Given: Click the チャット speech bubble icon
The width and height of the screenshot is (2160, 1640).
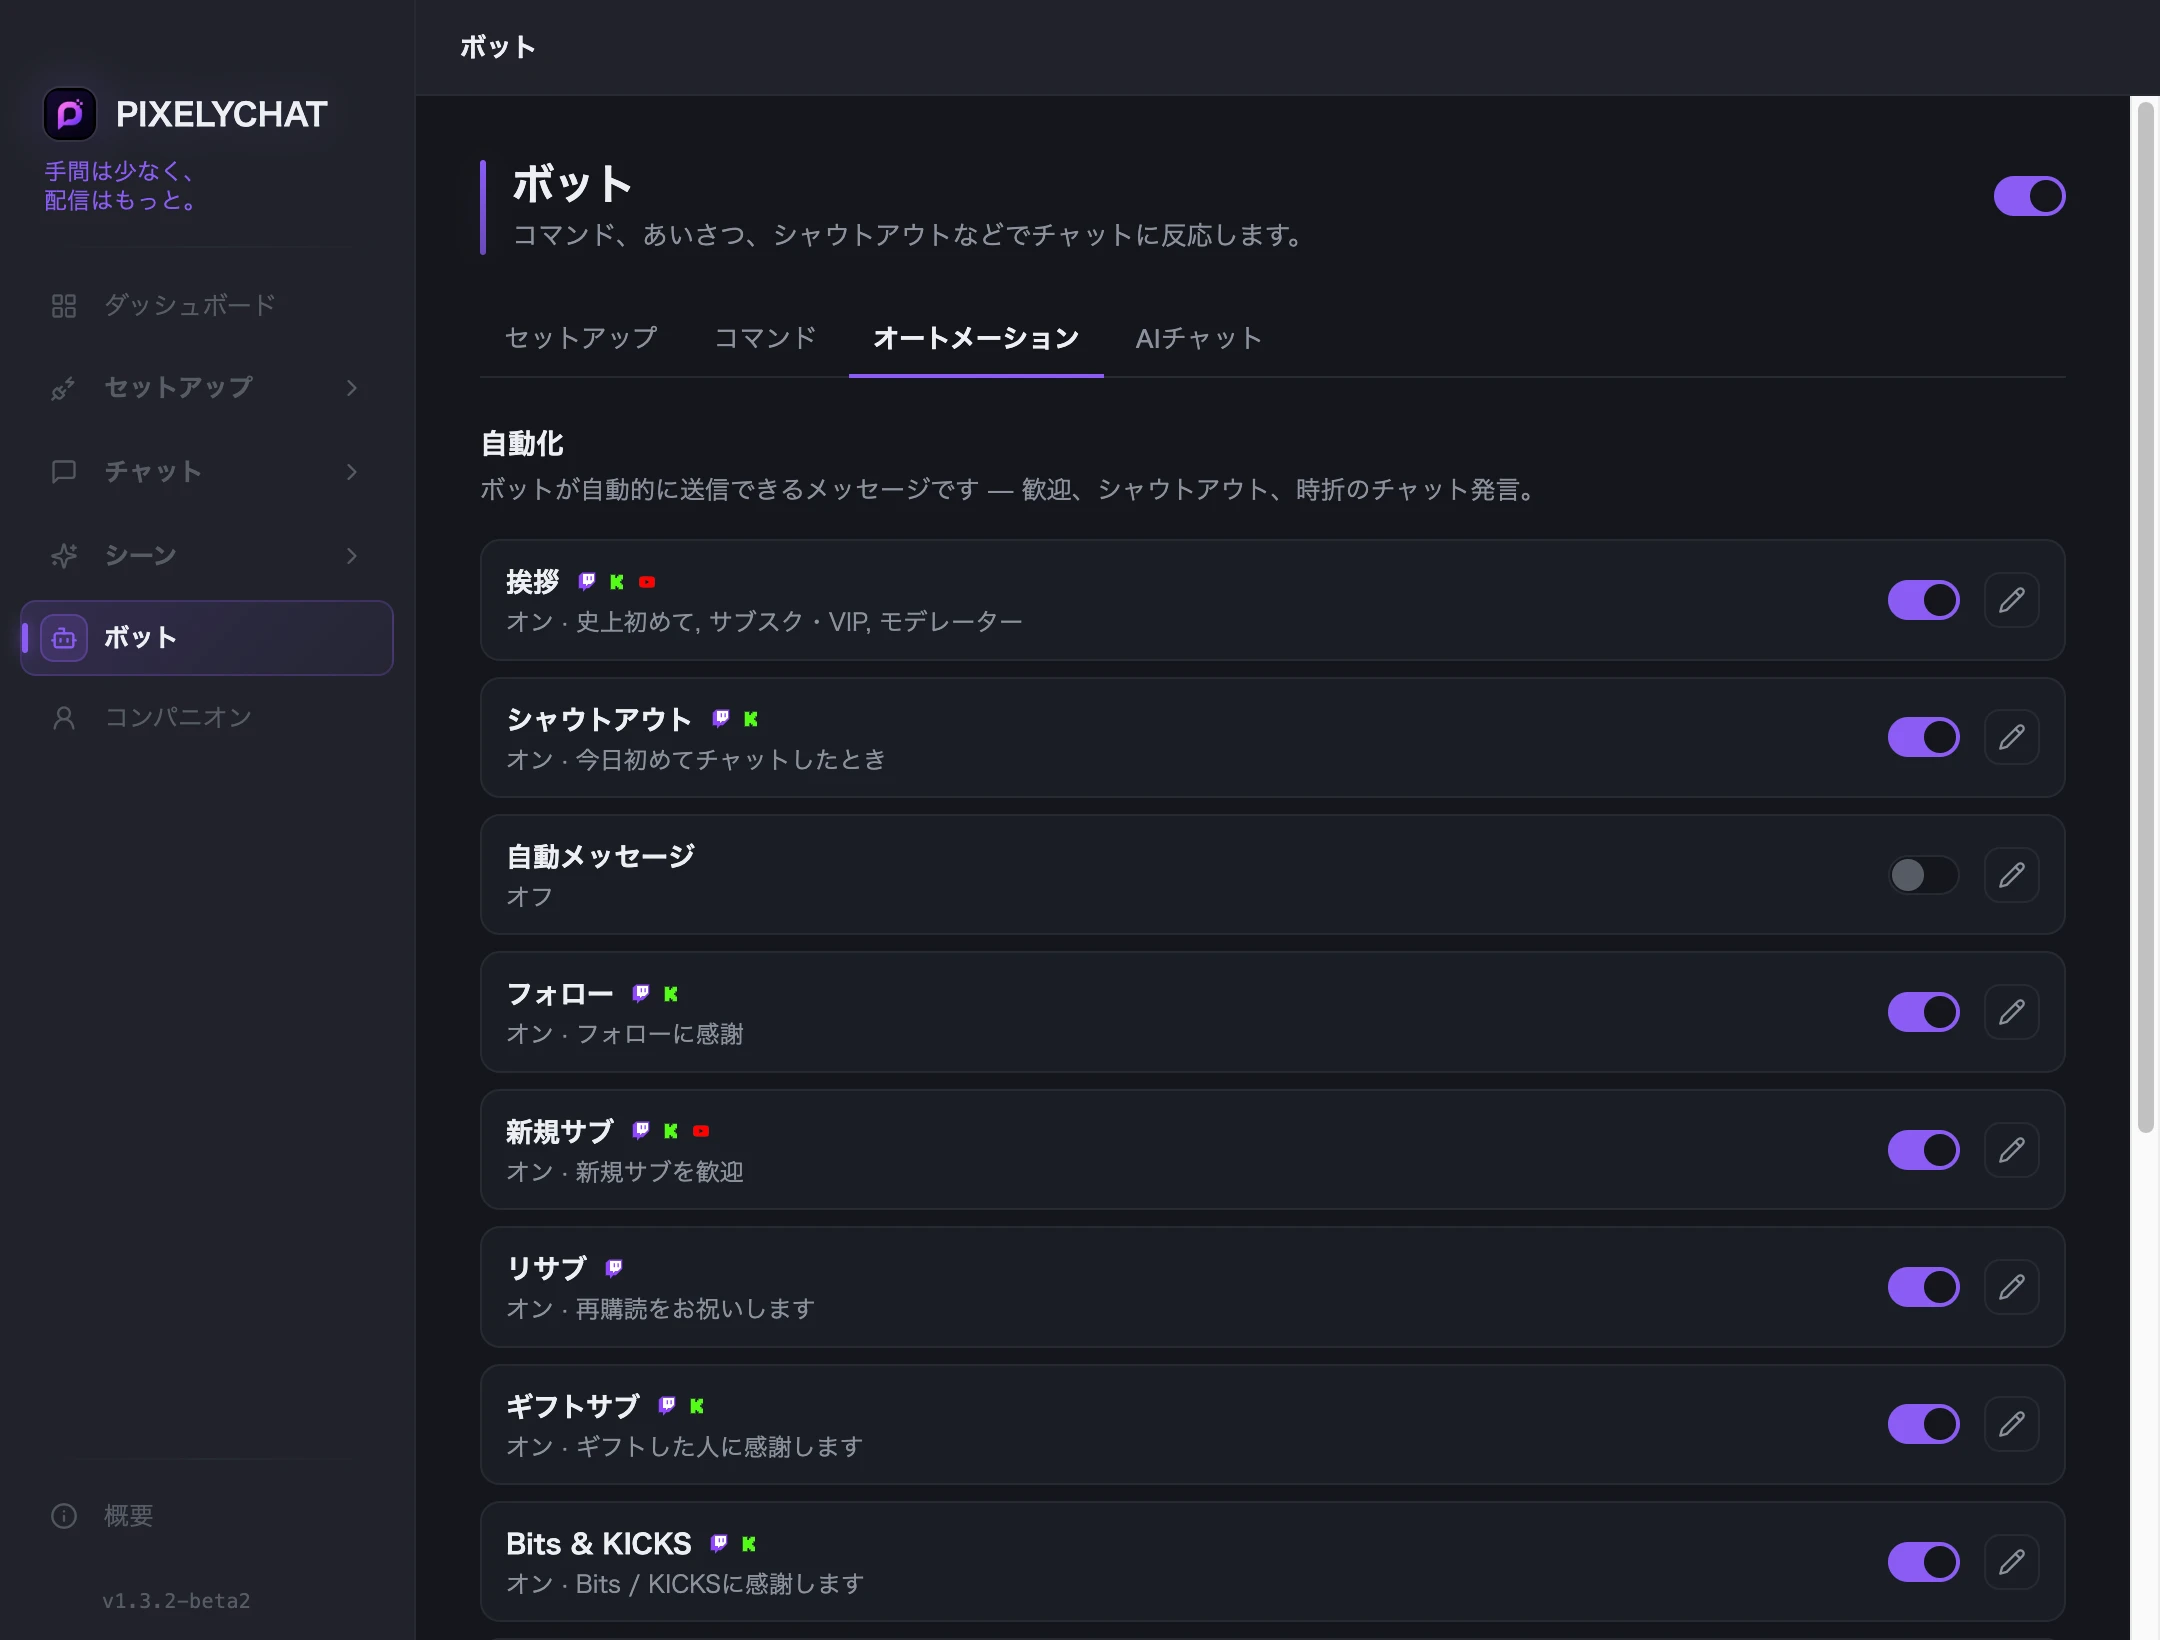Looking at the screenshot, I should tap(64, 472).
